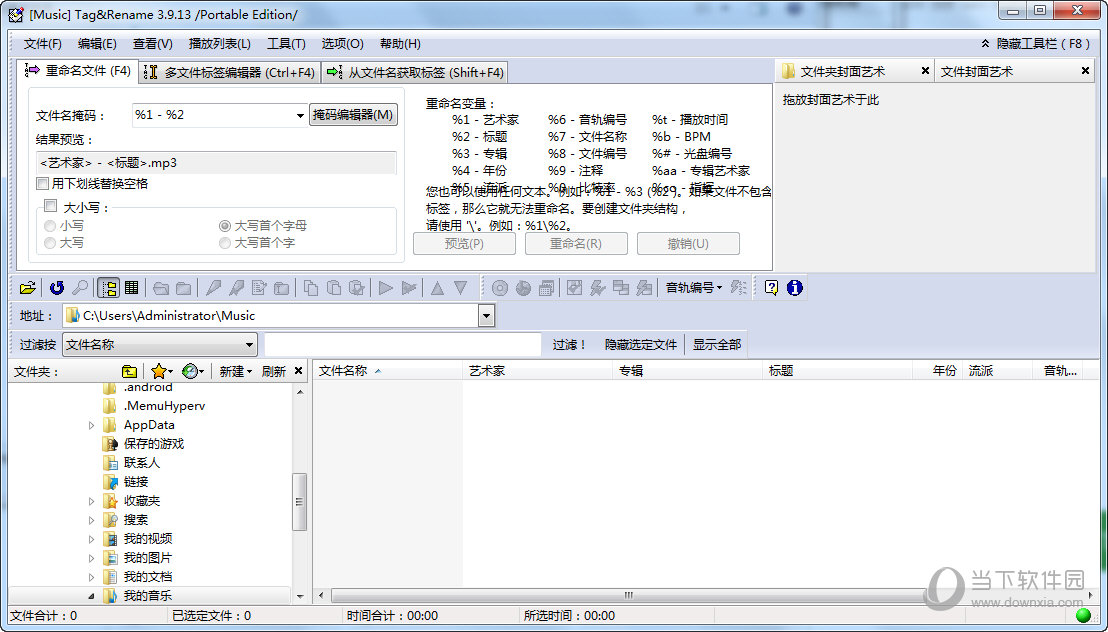This screenshot has width=1108, height=632.
Task: Click 隐藏工具栏 (F8) link
Action: (1035, 44)
